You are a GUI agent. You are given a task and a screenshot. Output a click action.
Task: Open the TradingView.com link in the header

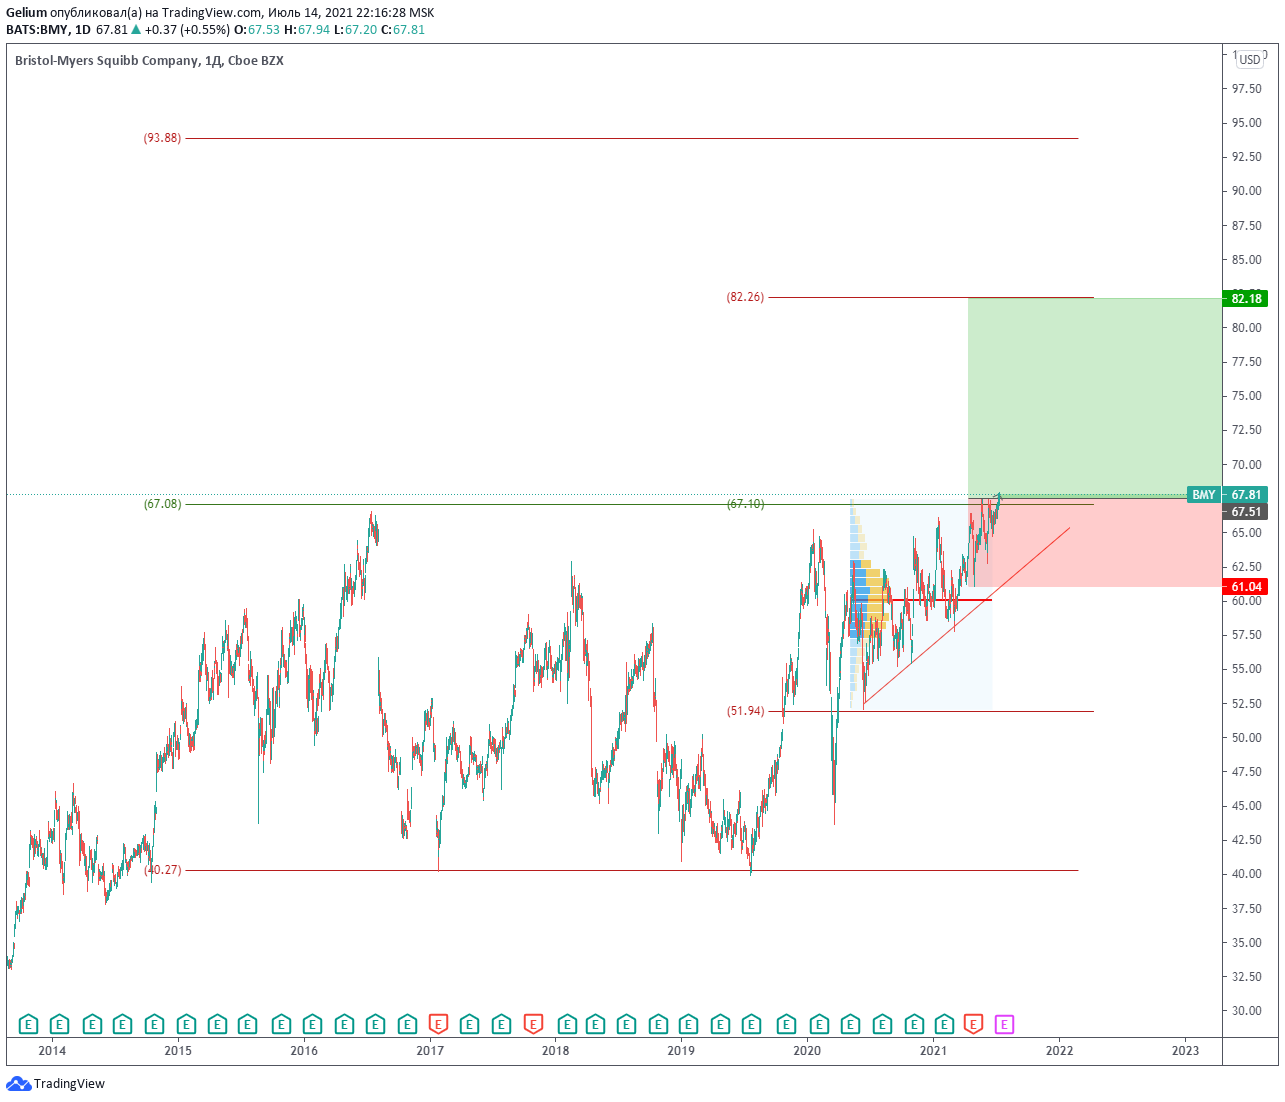coord(212,13)
